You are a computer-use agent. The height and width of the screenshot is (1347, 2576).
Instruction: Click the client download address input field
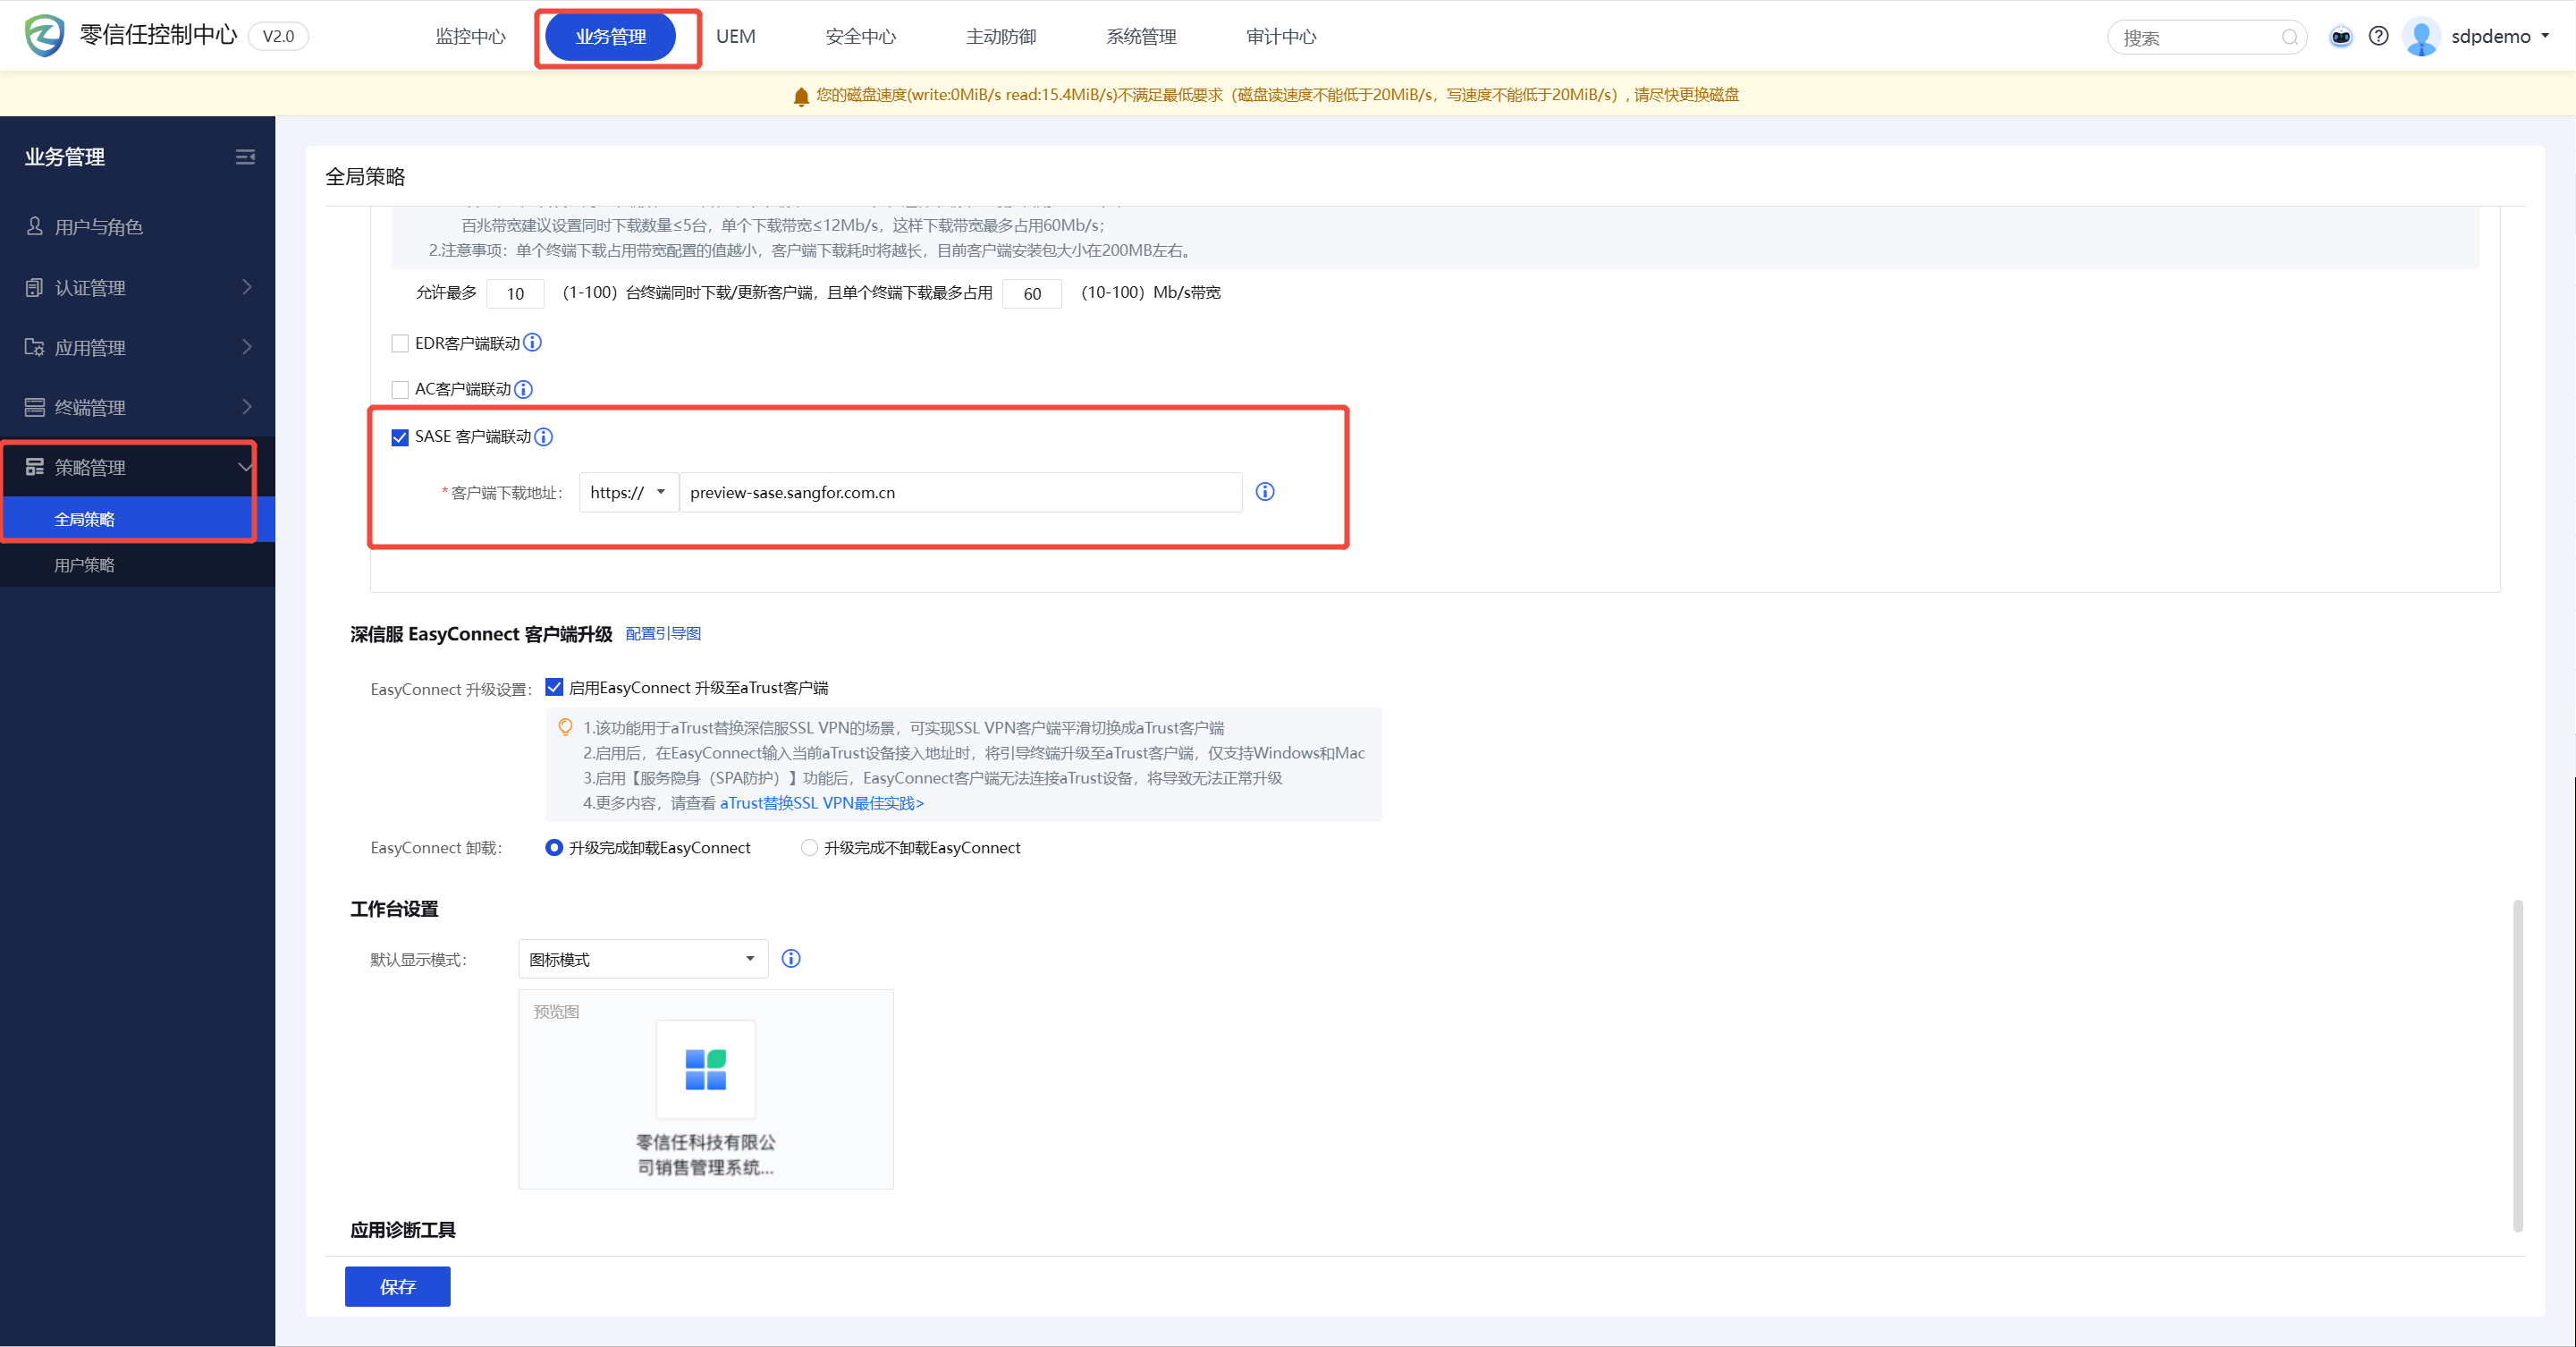click(960, 493)
